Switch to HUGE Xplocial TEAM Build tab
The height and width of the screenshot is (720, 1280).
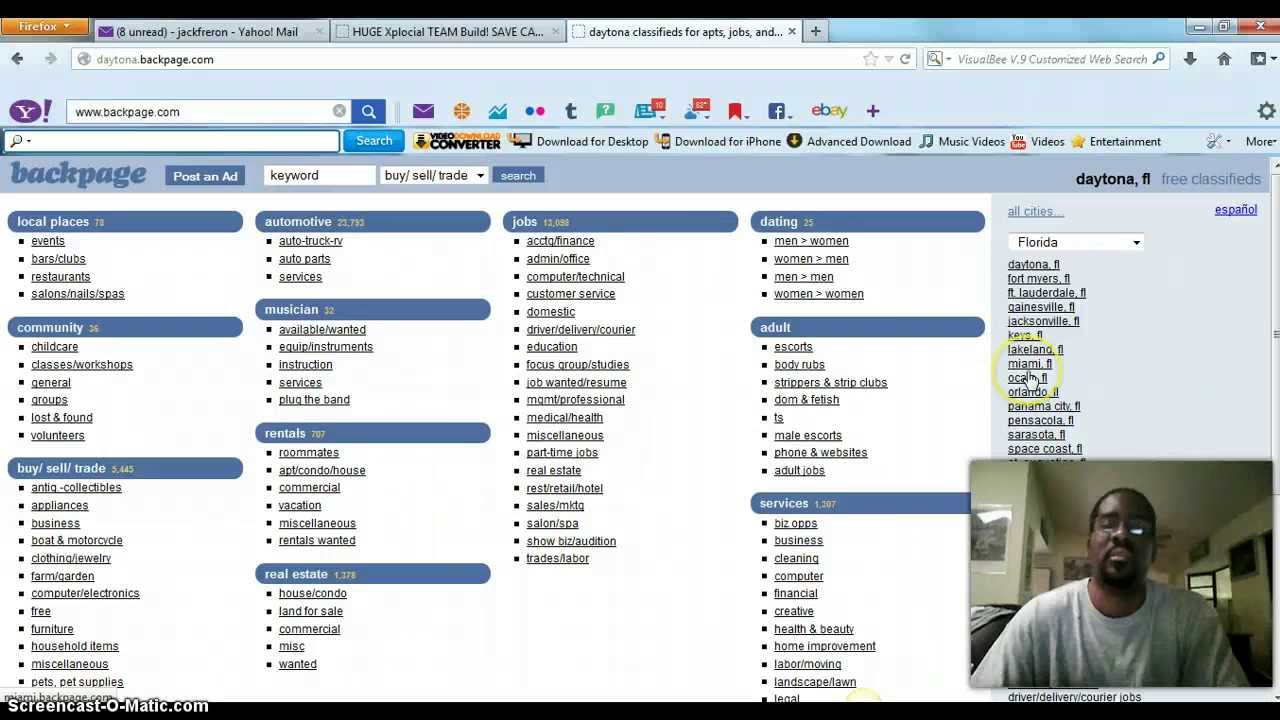point(448,31)
